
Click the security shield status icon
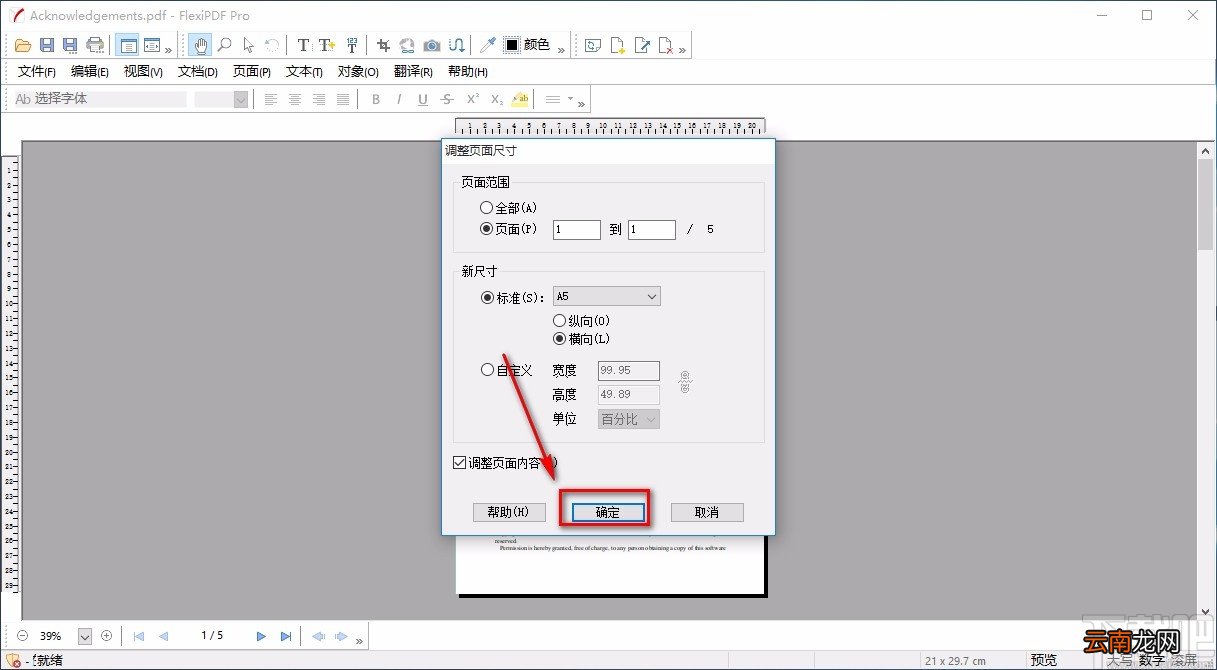pyautogui.click(x=14, y=661)
